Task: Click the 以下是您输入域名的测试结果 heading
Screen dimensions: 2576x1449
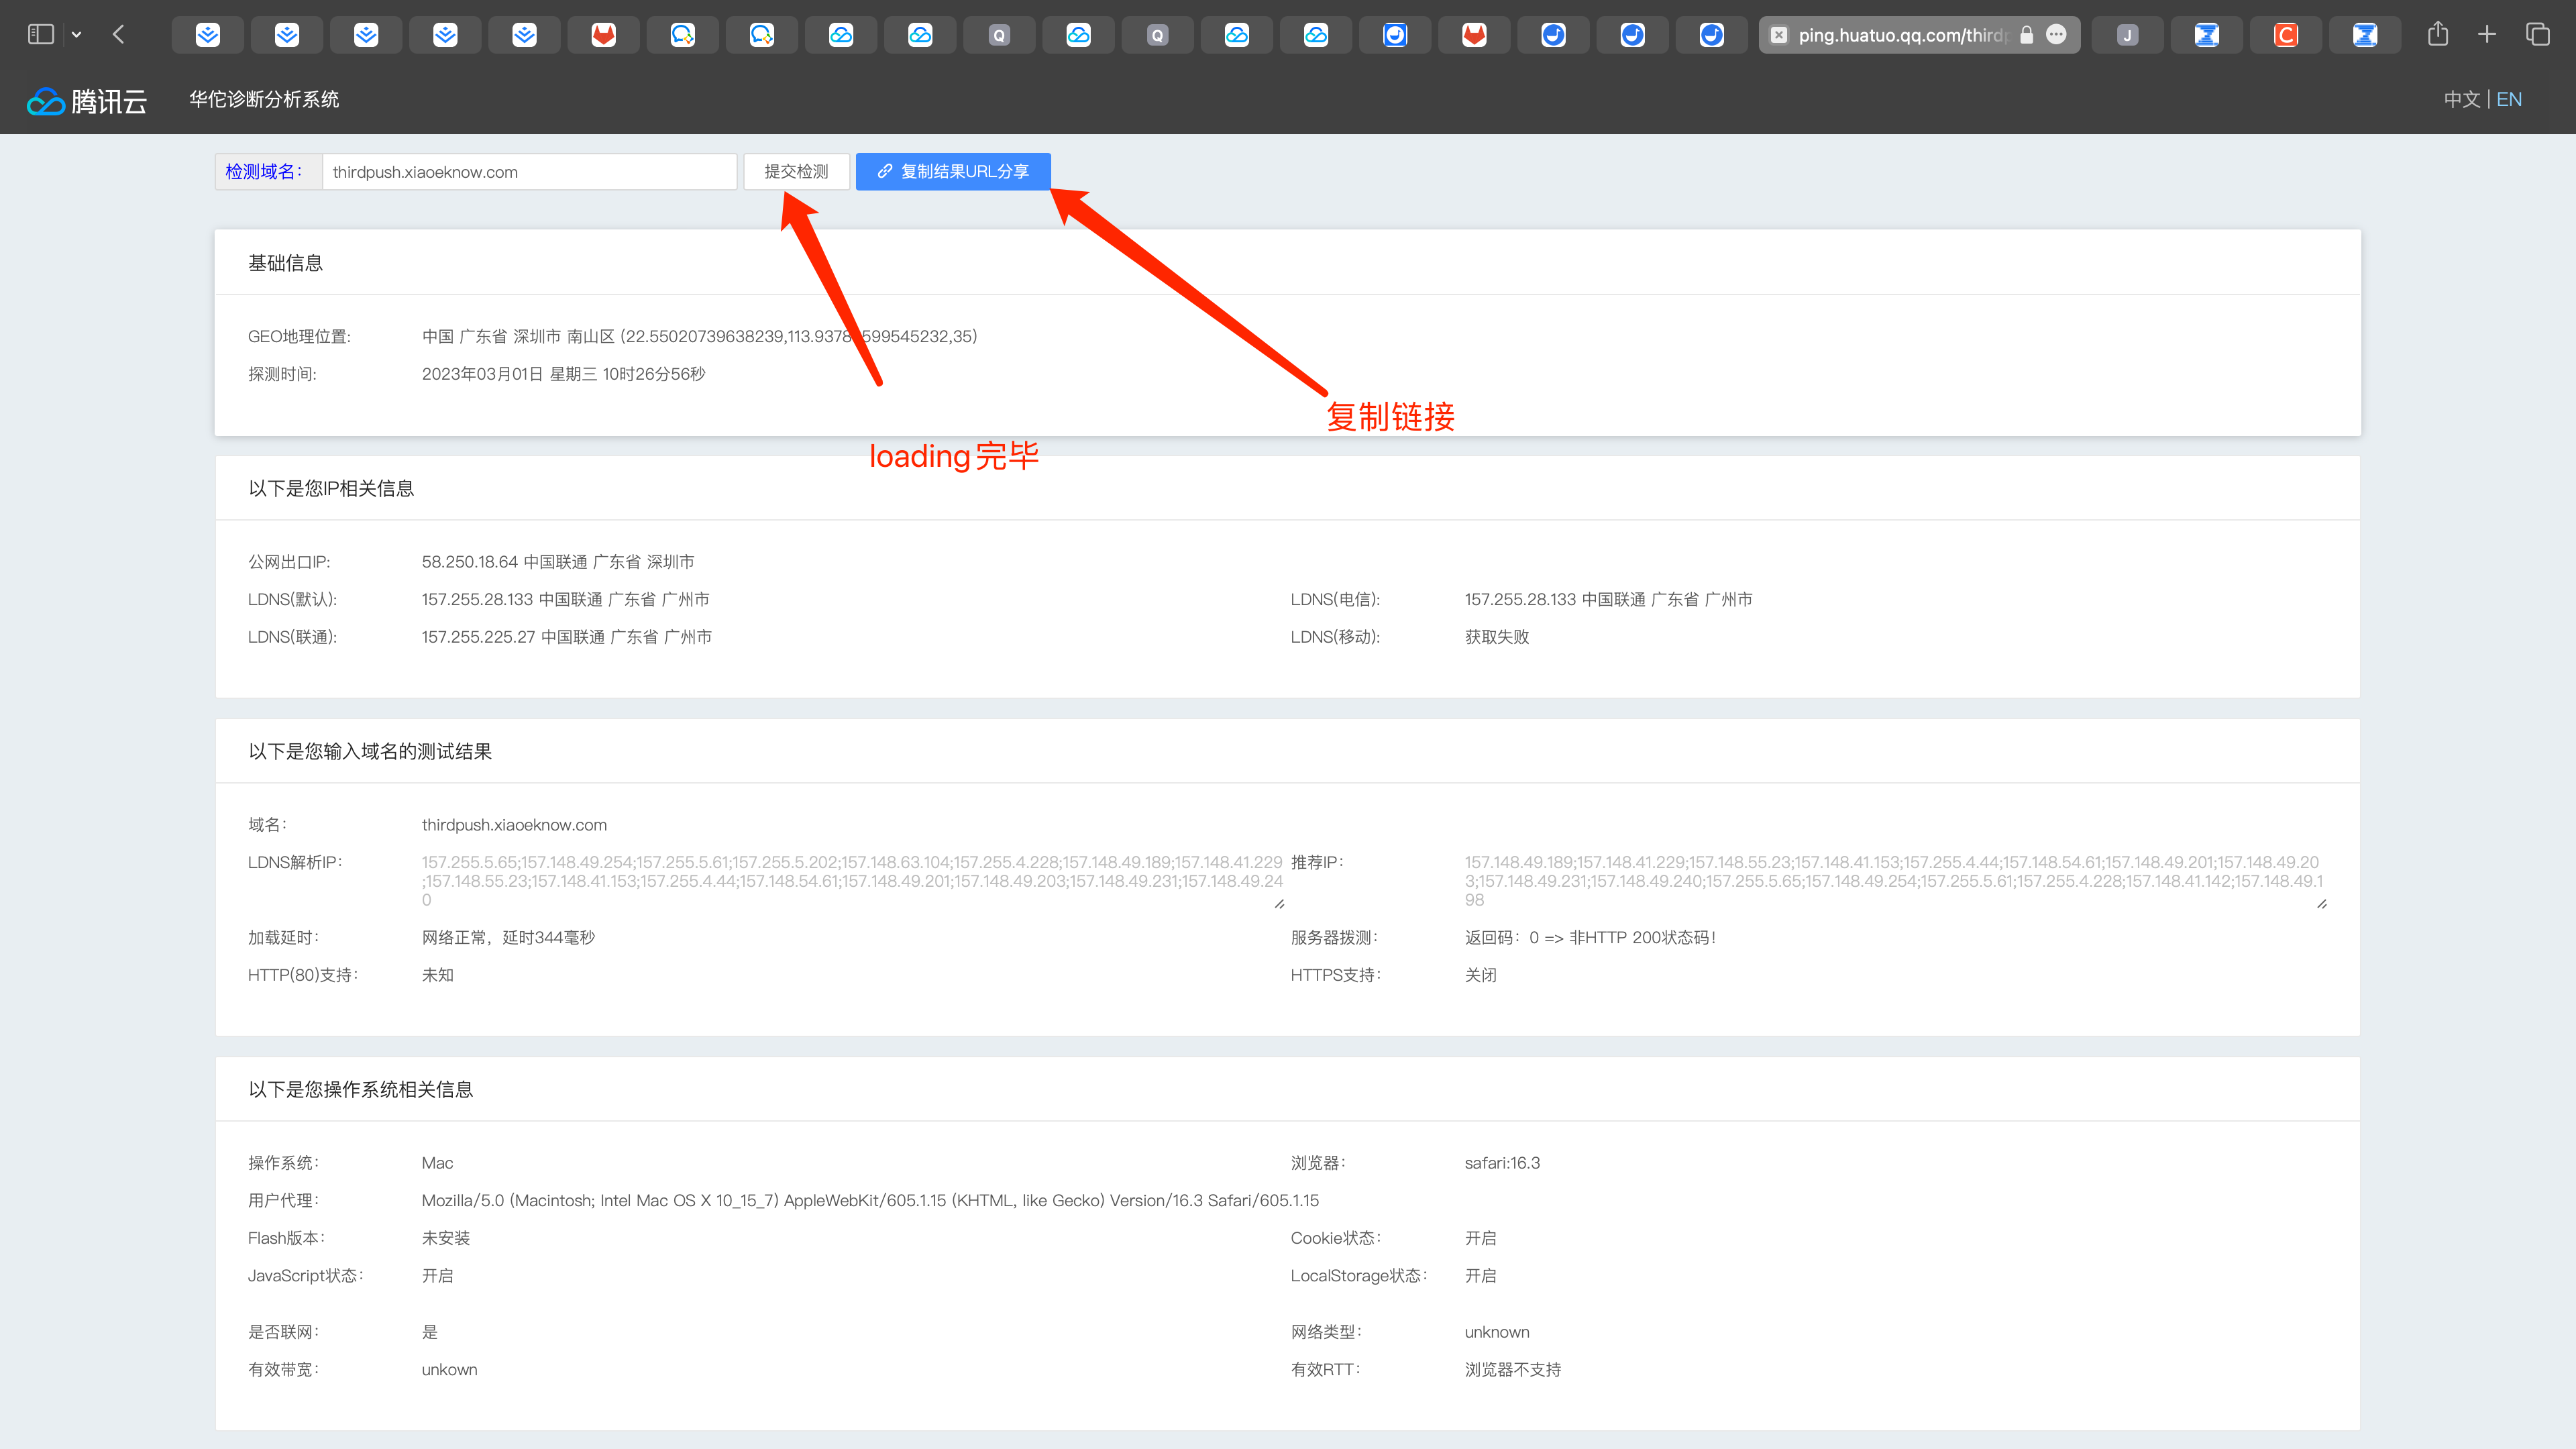Action: tap(370, 751)
